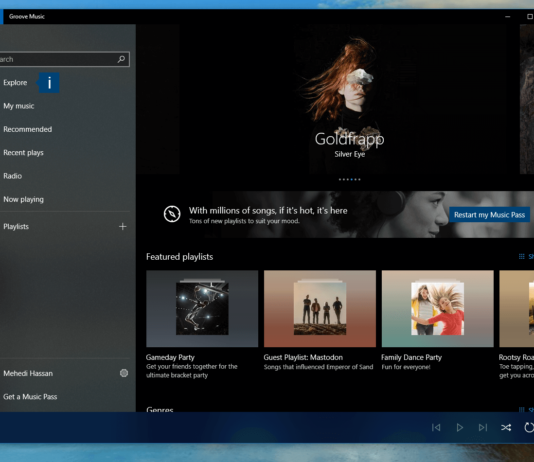
Task: Open Now playing view
Action: (23, 200)
